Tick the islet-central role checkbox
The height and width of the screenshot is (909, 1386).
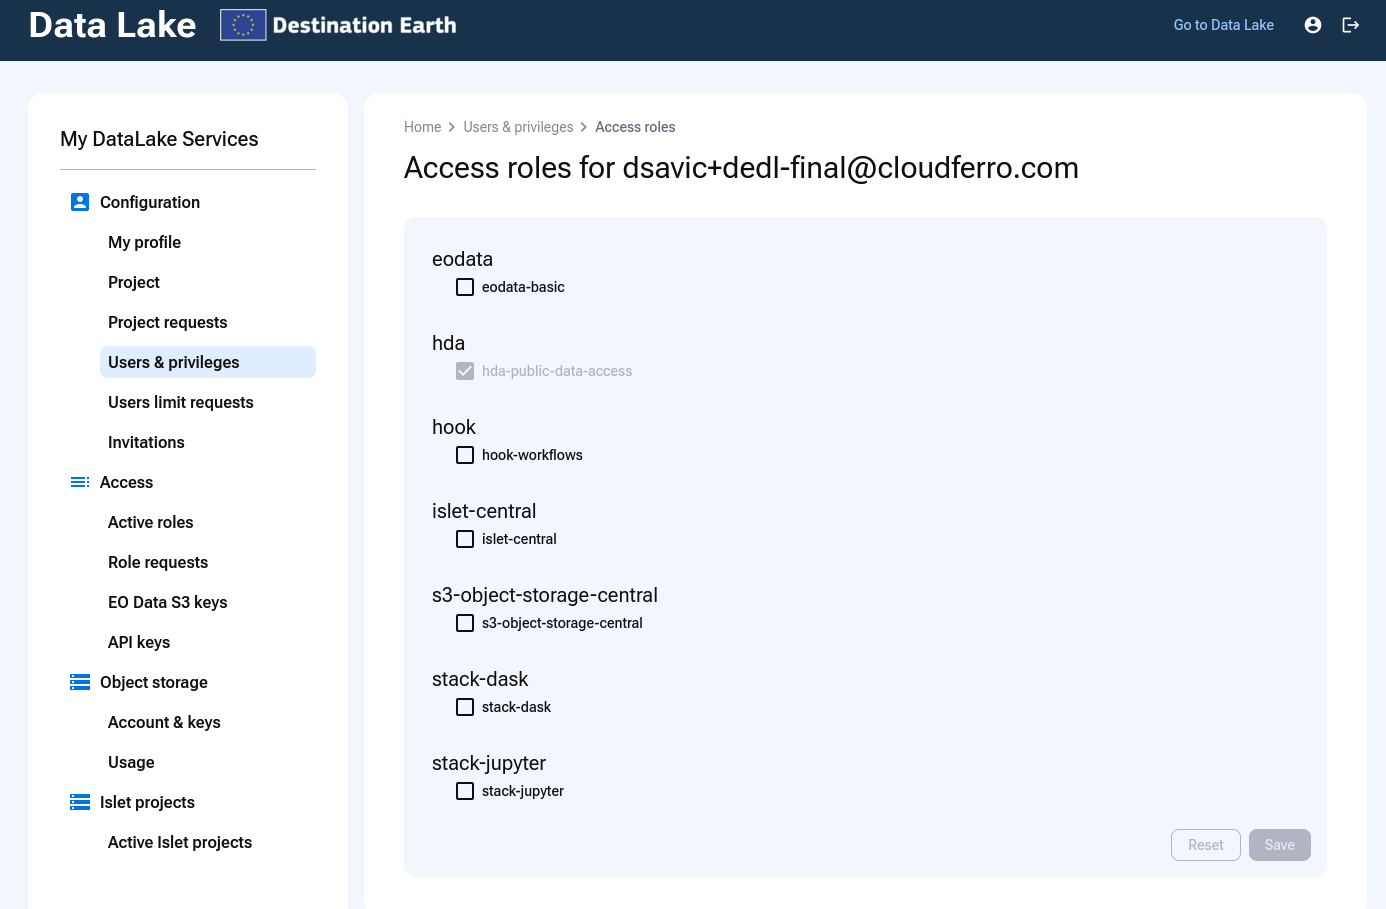pos(465,539)
